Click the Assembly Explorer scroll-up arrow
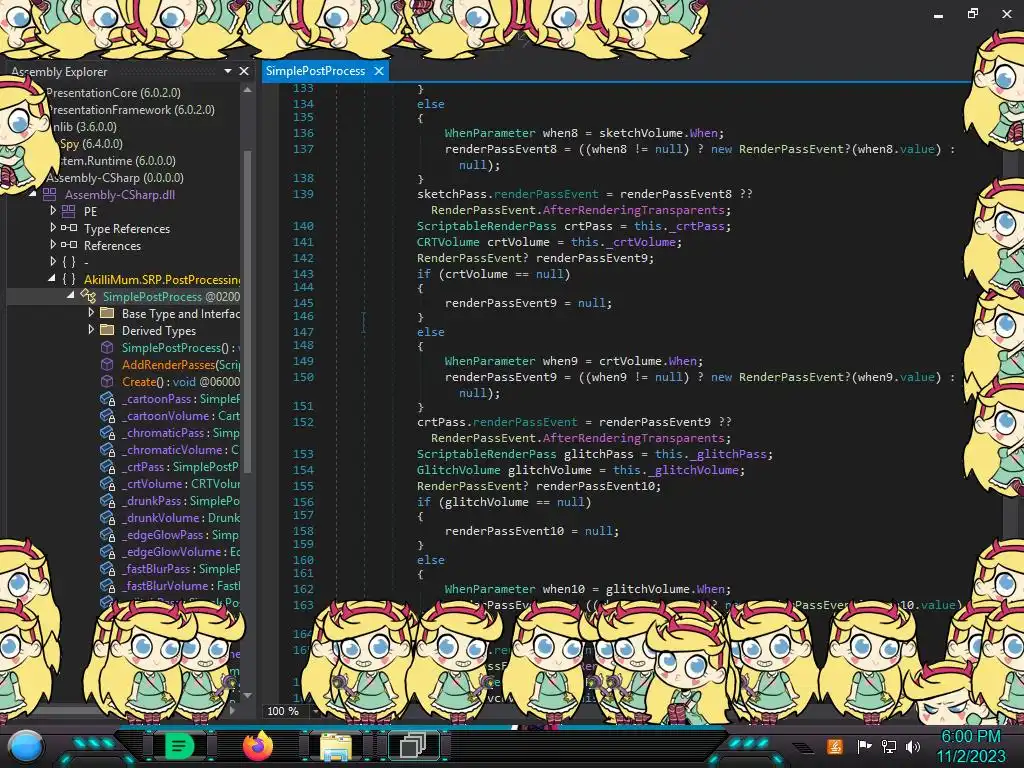 tap(248, 89)
